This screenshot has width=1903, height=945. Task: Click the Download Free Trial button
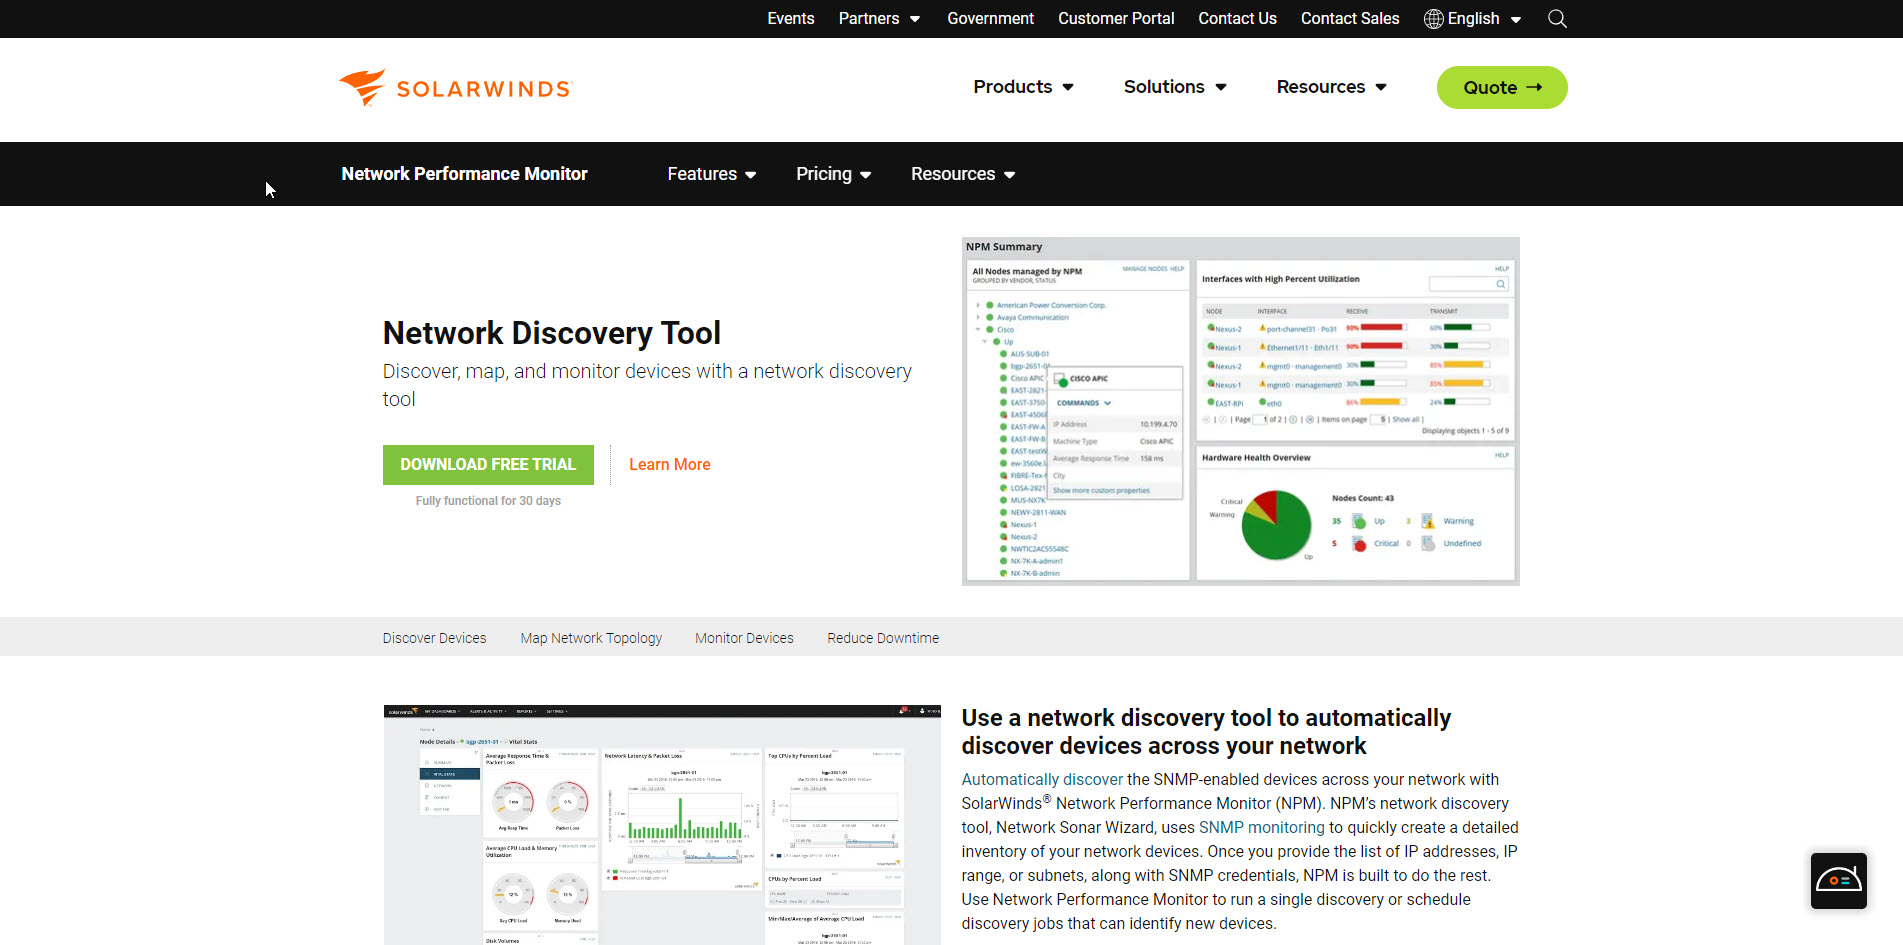pyautogui.click(x=488, y=464)
